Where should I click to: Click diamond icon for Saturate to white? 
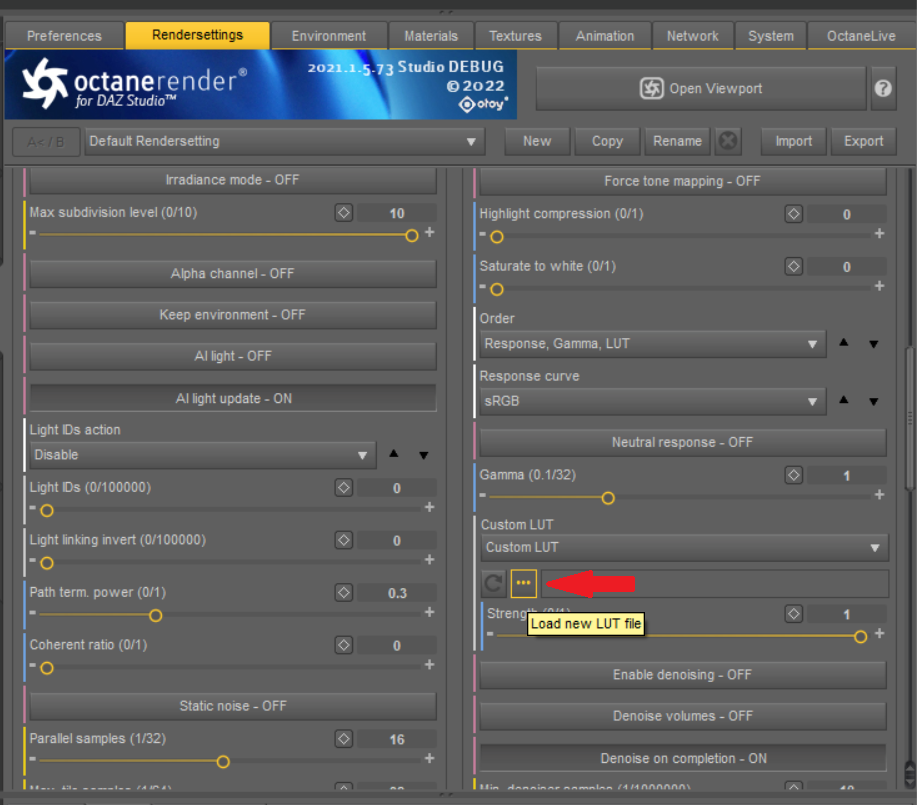coord(794,266)
